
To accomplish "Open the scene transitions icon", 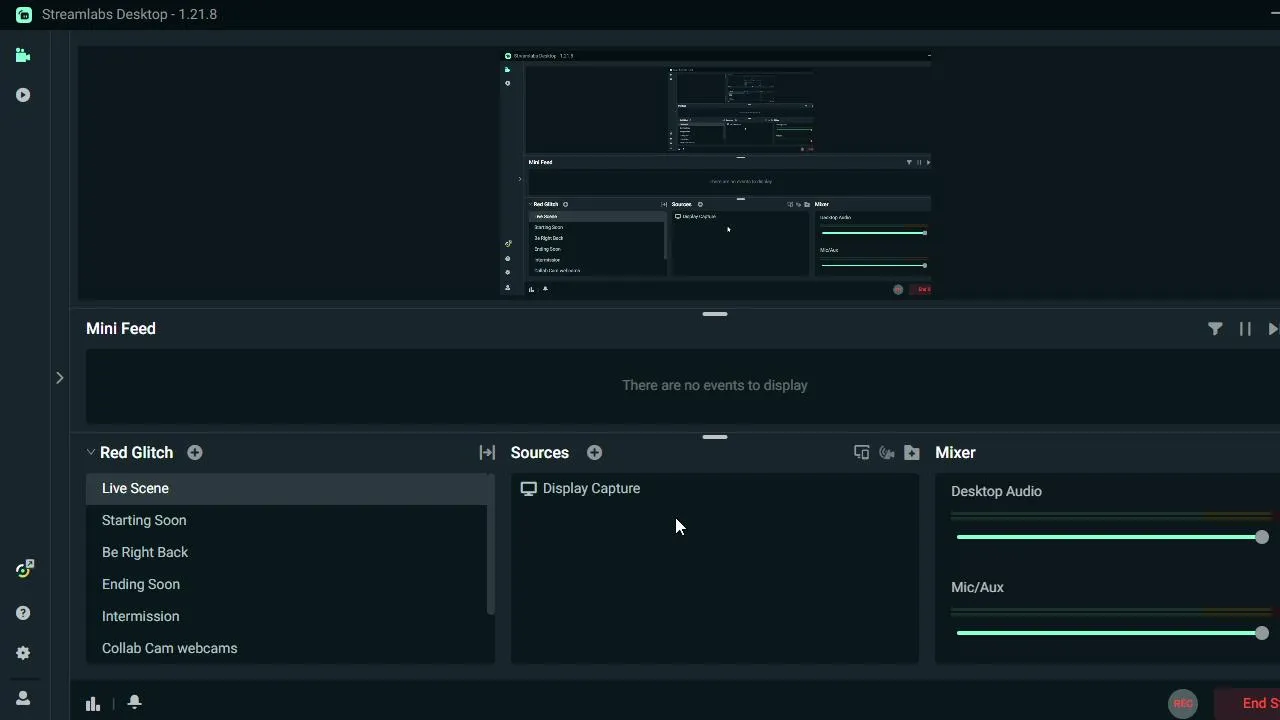I will pos(487,453).
